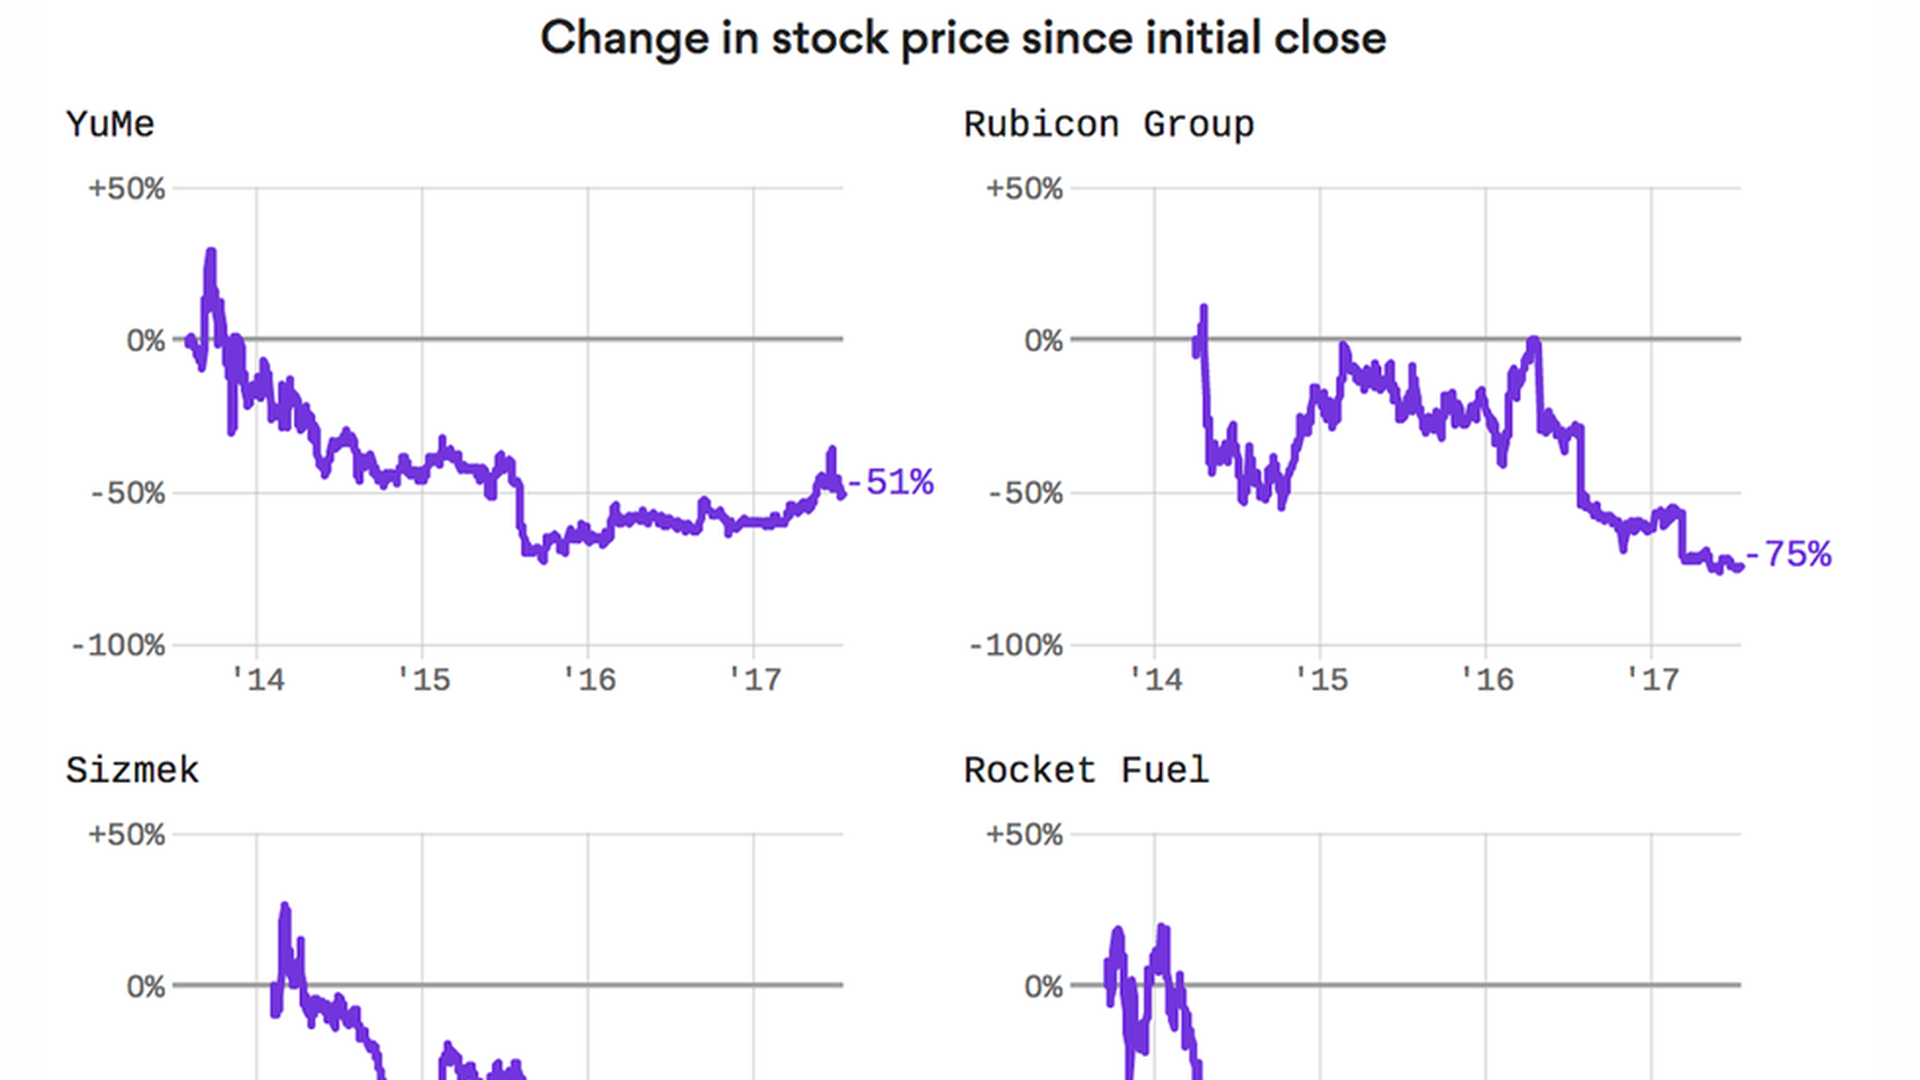Click the Sizmek chart heading

click(132, 771)
